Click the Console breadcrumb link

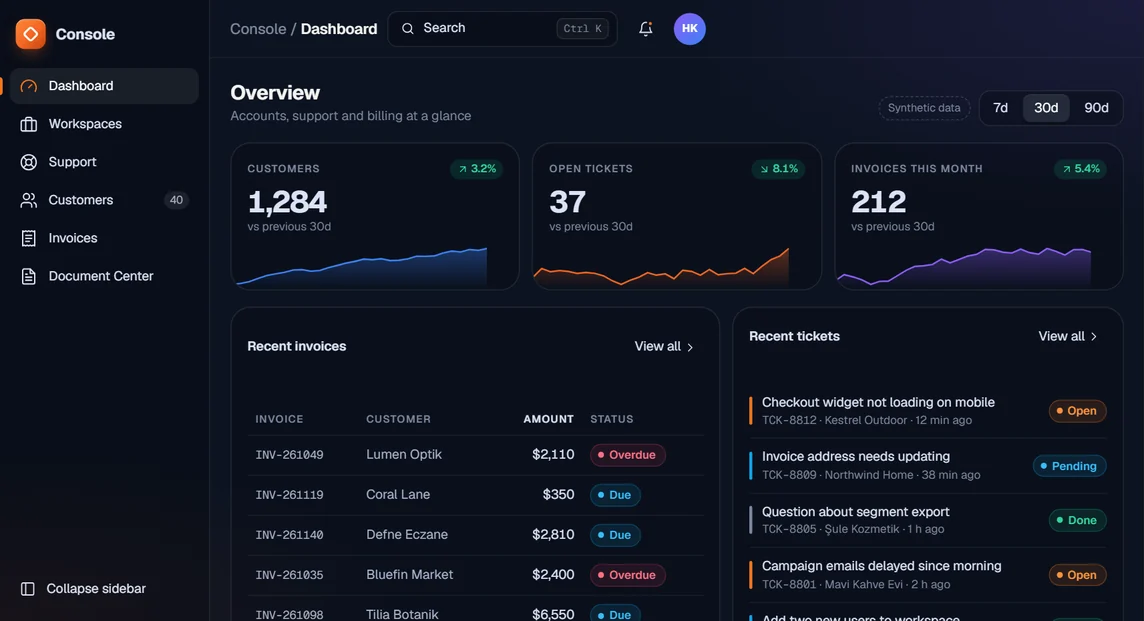tap(258, 29)
